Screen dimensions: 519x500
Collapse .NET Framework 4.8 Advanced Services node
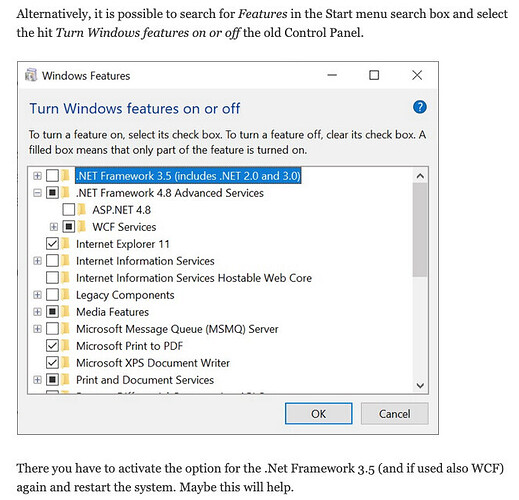coord(37,193)
